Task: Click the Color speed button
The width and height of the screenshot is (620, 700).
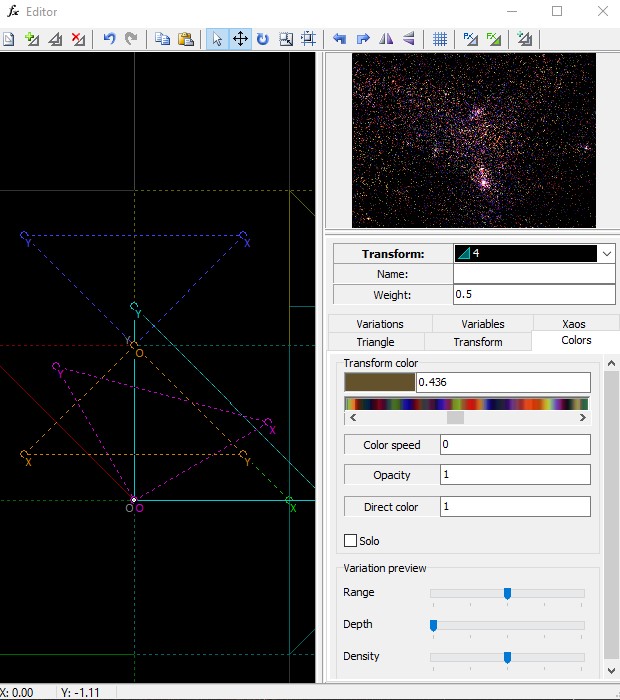Action: tap(391, 445)
